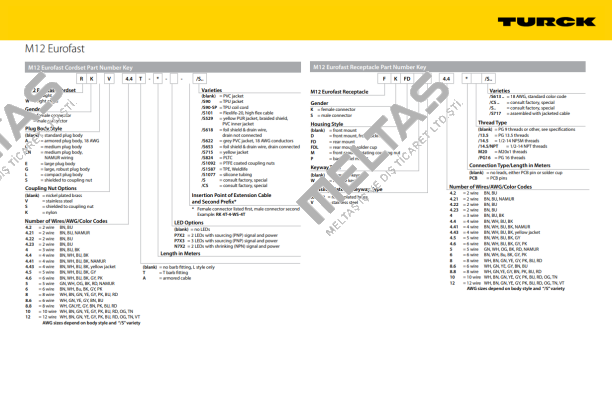Select the 'N7X2 = 2 LEDs with shrinking (NPN)' row
The image size is (612, 400).
[227, 246]
